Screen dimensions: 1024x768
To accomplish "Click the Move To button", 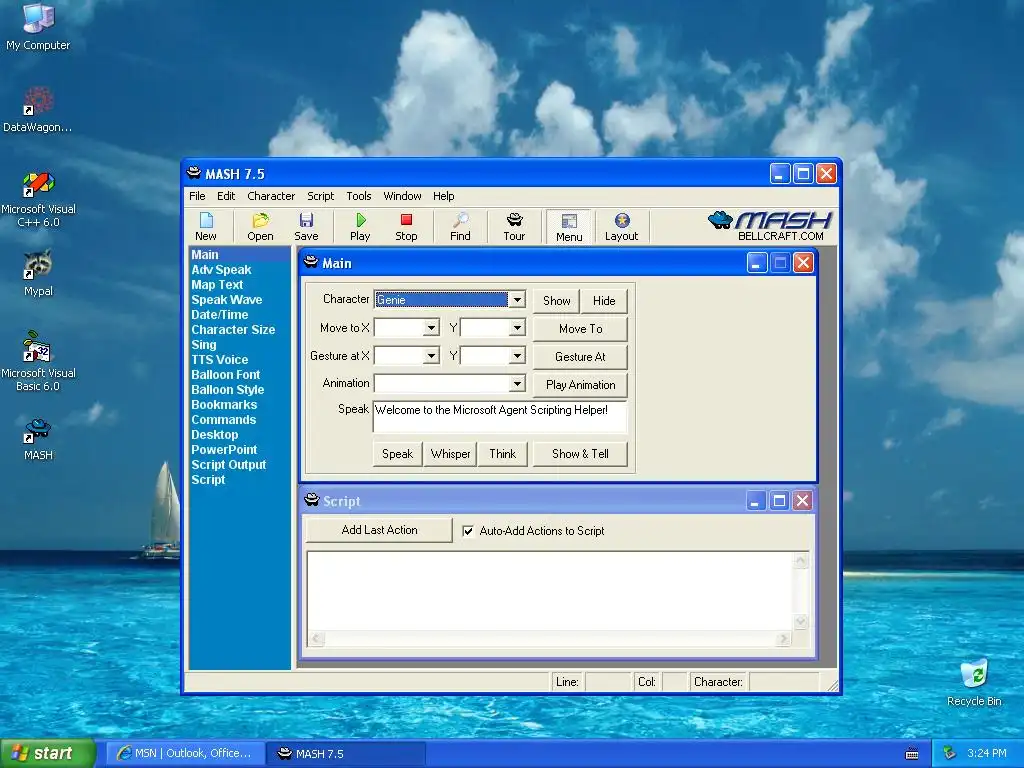I will coord(581,328).
